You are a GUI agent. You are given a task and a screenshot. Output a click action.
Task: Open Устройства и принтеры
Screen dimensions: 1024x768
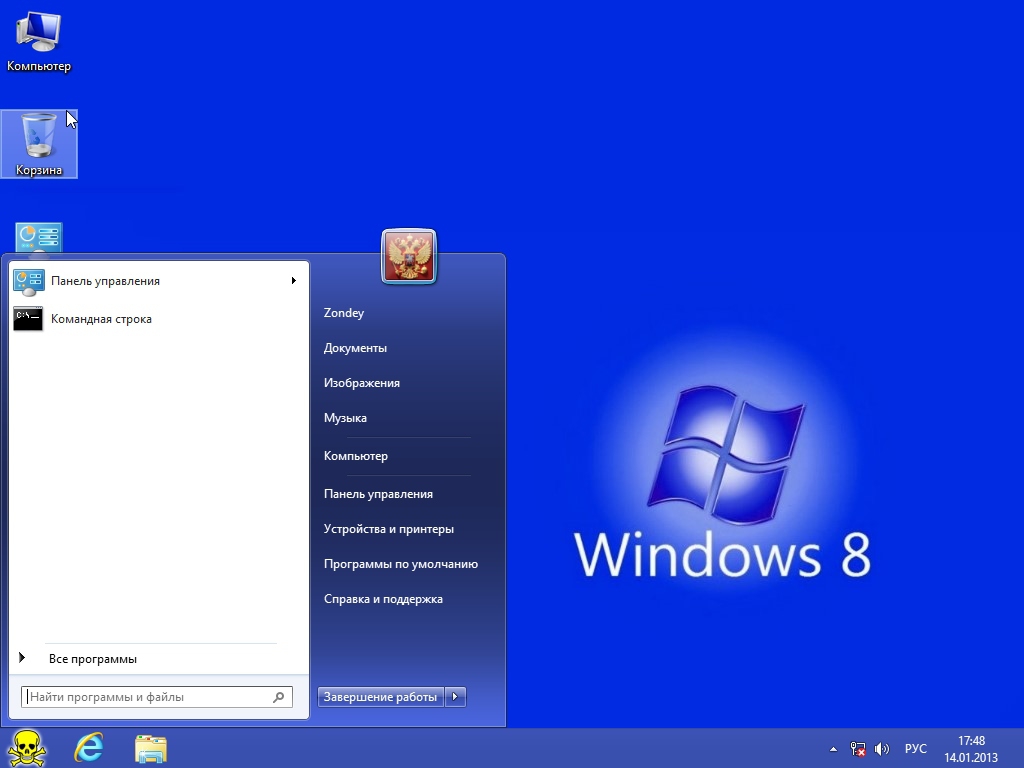388,529
